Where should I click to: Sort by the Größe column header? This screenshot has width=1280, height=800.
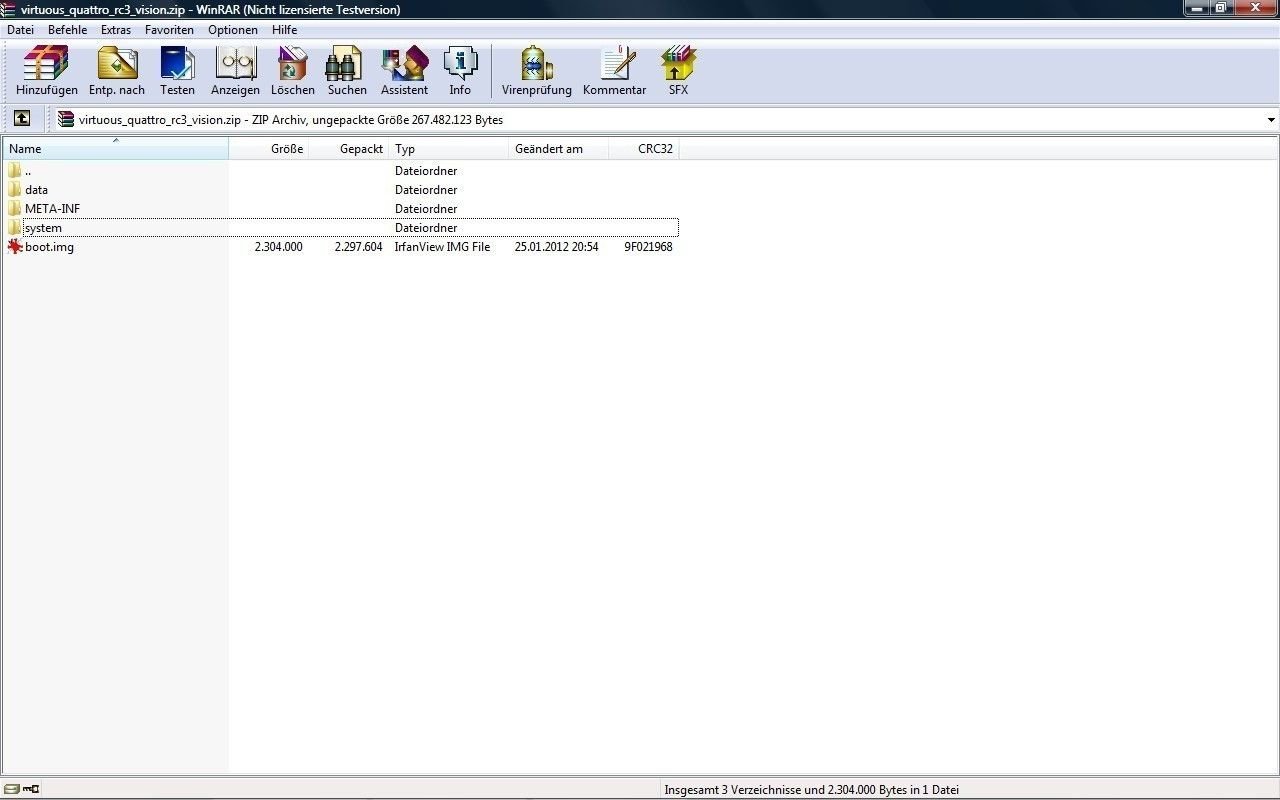point(269,148)
